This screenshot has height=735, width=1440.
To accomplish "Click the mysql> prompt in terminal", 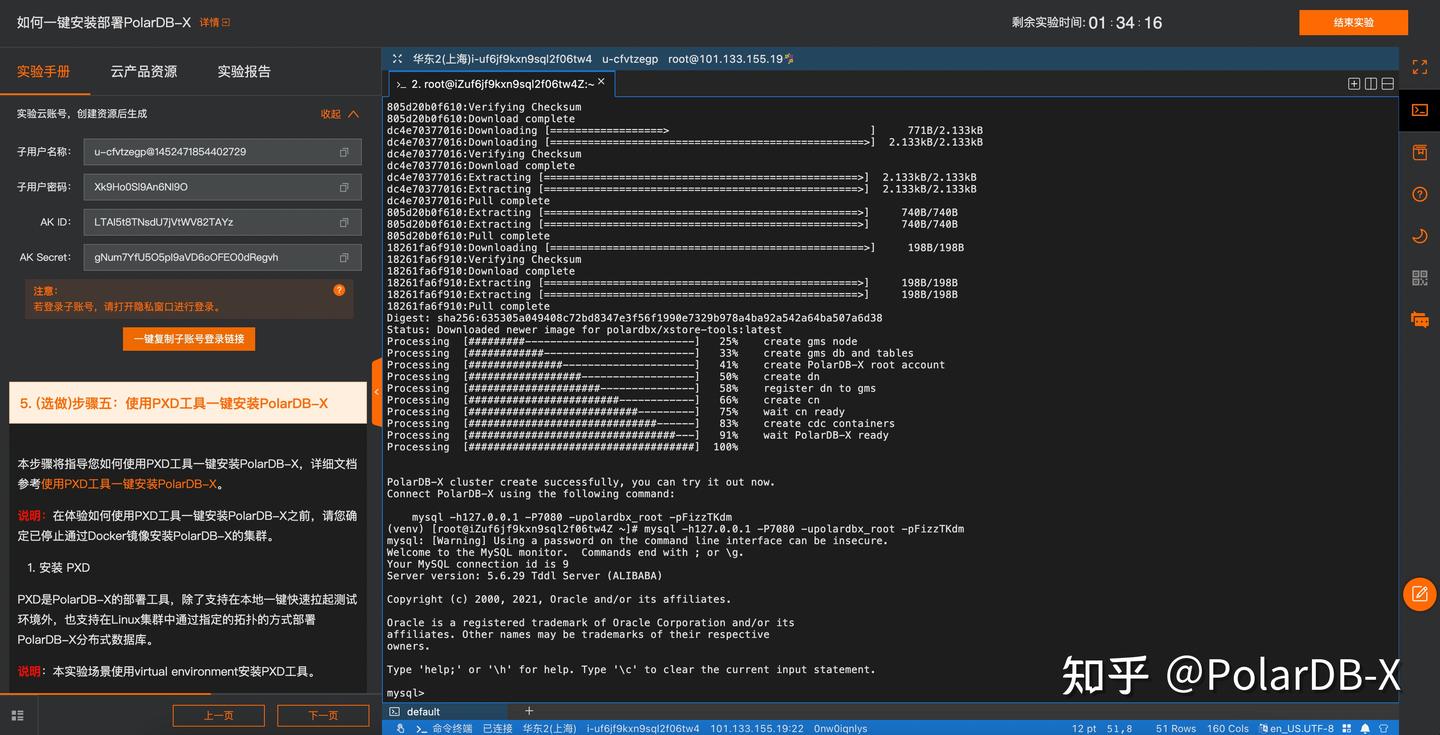I will pyautogui.click(x=406, y=693).
